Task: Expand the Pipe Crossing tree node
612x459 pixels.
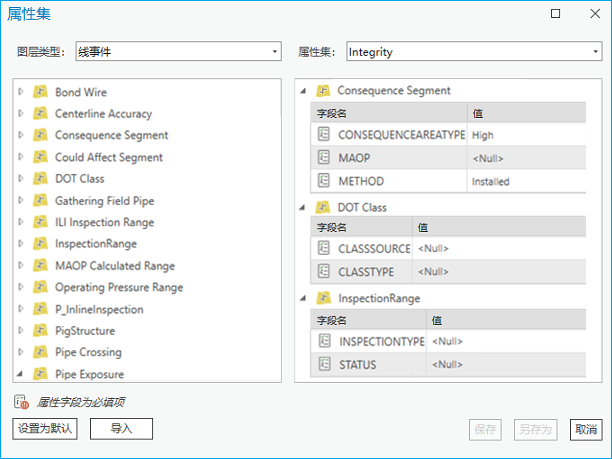Action: (x=21, y=352)
